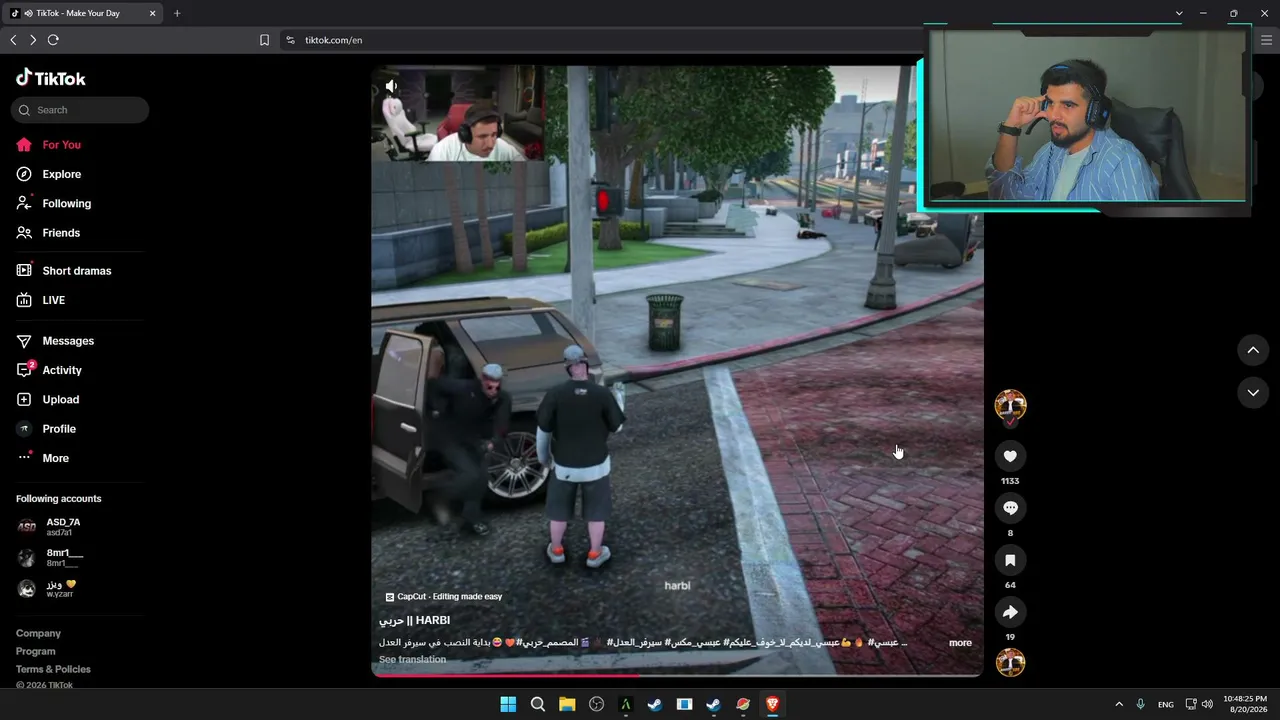The width and height of the screenshot is (1280, 720).
Task: Open the HARBI creator name link
Action: [414, 621]
